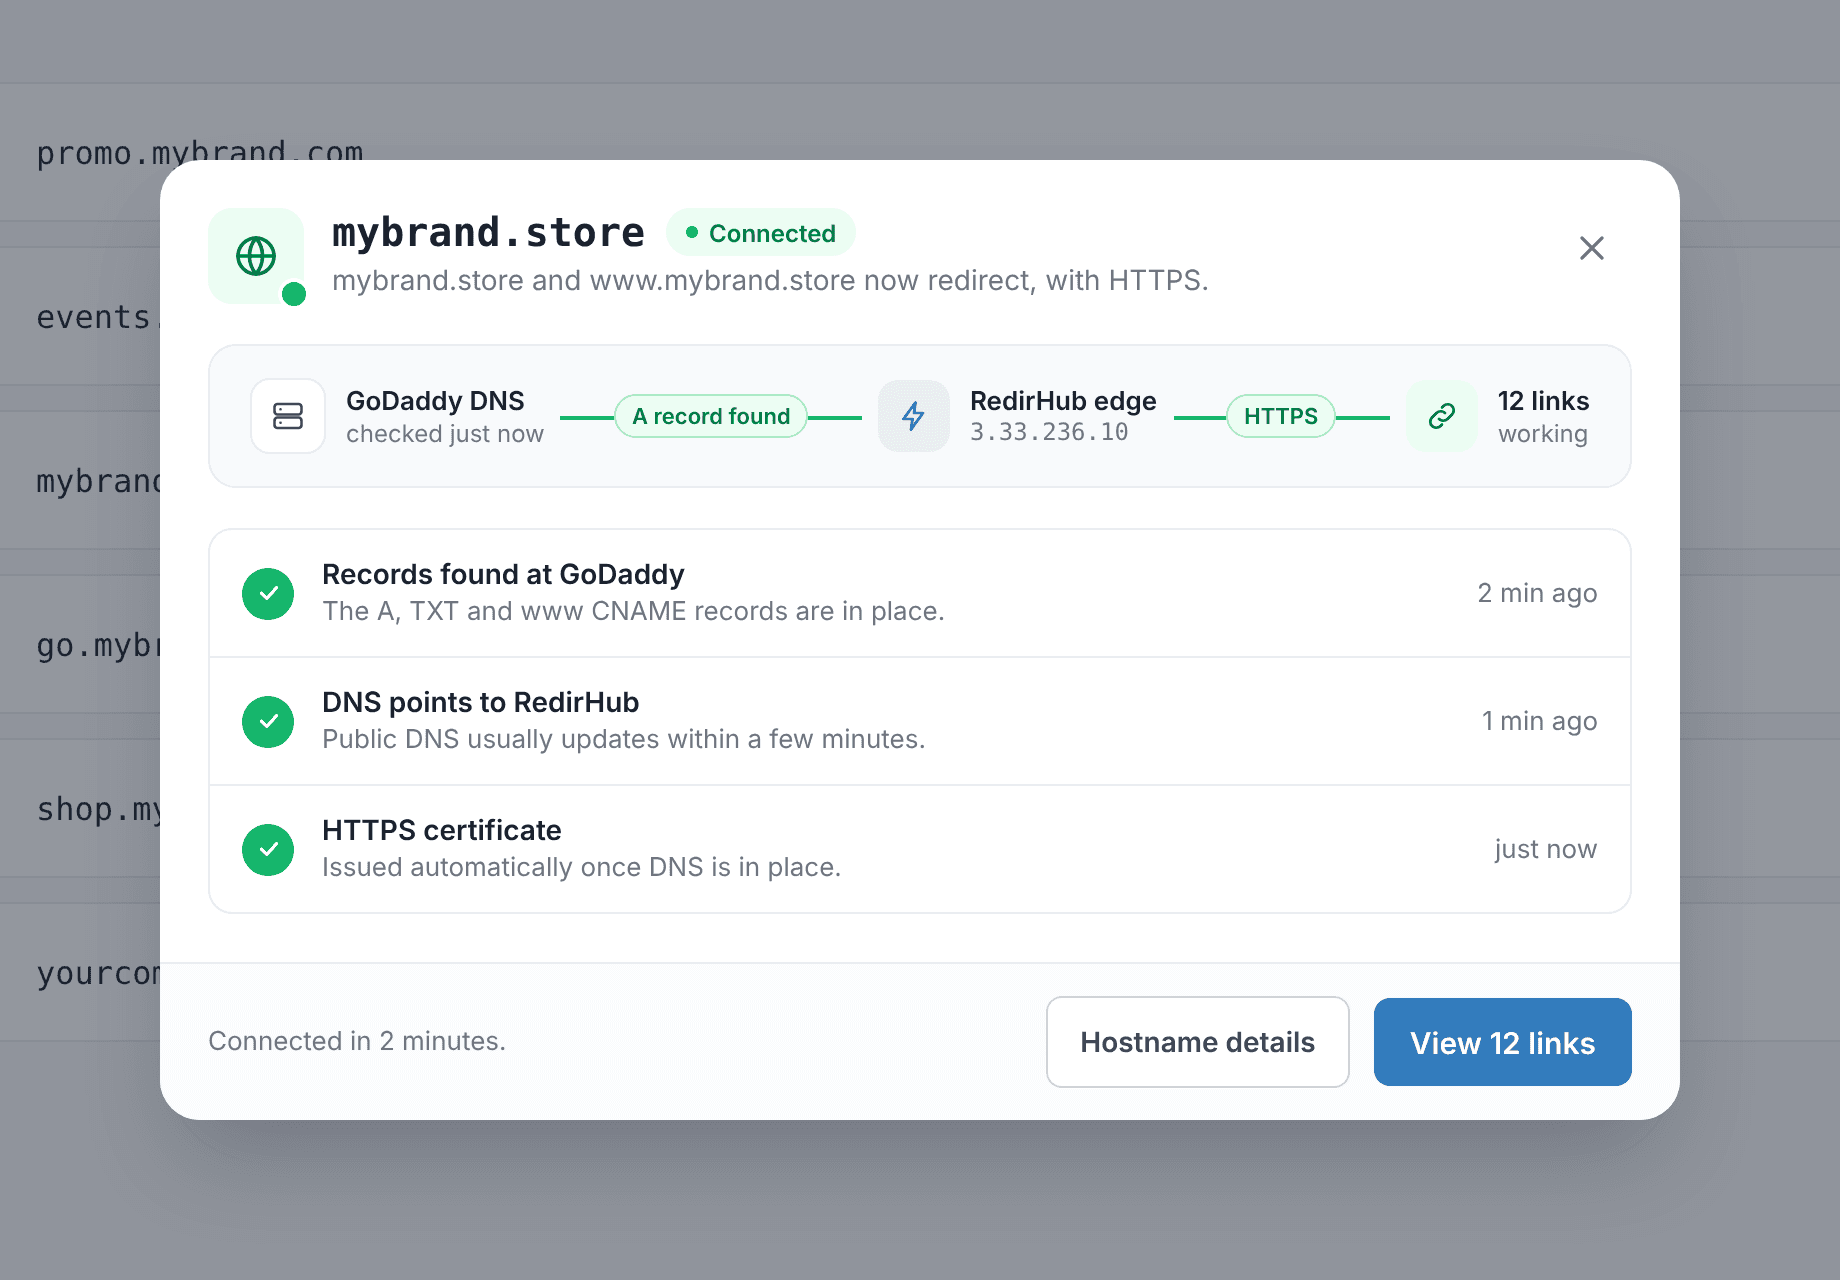Click the View 12 links button
The image size is (1840, 1280).
pyautogui.click(x=1503, y=1042)
